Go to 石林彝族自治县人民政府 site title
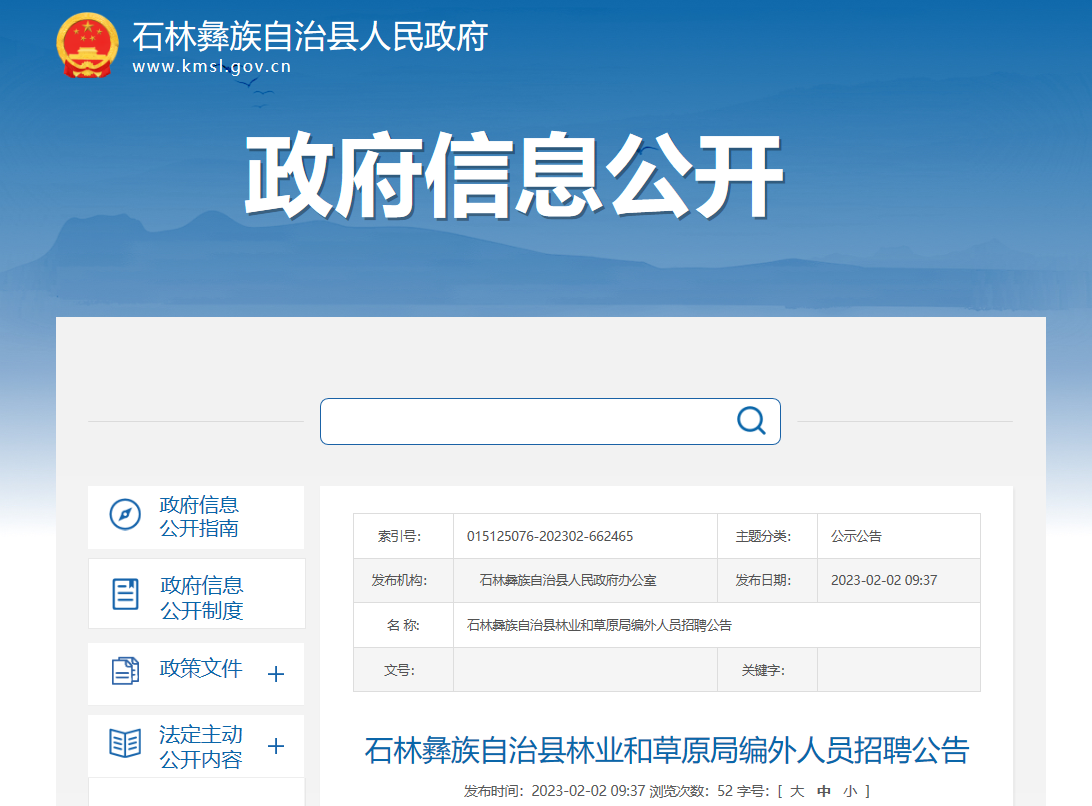The height and width of the screenshot is (806, 1092). 310,37
